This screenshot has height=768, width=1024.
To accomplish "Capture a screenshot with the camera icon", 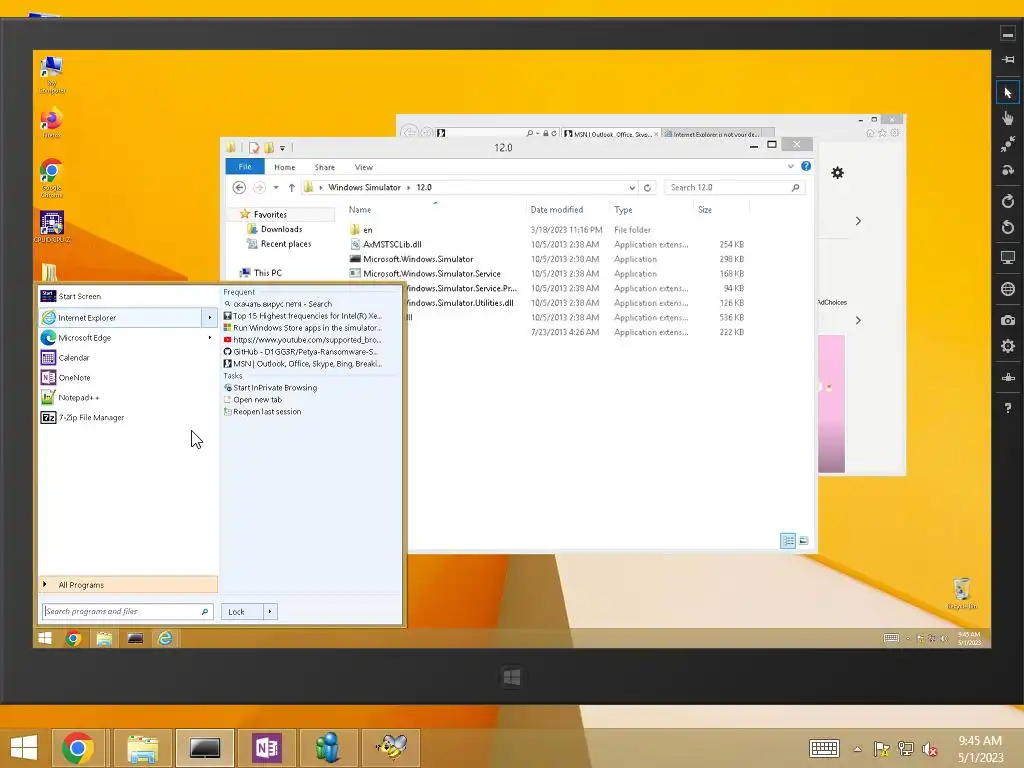I will pos(1008,320).
